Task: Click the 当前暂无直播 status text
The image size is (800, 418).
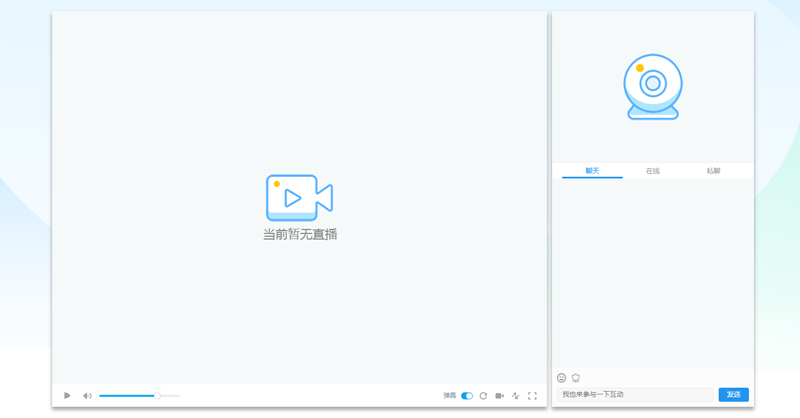Action: (x=300, y=234)
